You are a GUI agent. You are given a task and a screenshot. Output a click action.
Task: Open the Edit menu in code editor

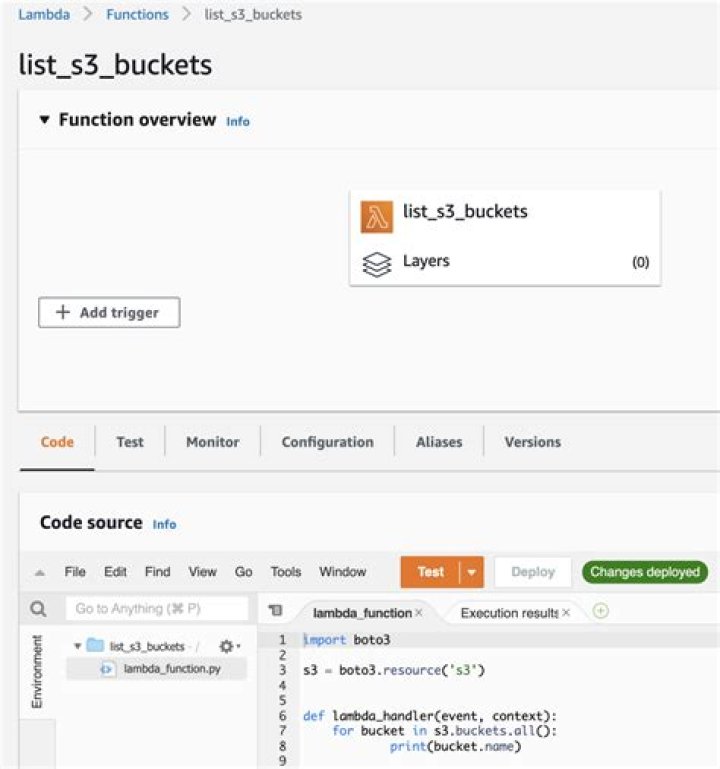pos(115,572)
